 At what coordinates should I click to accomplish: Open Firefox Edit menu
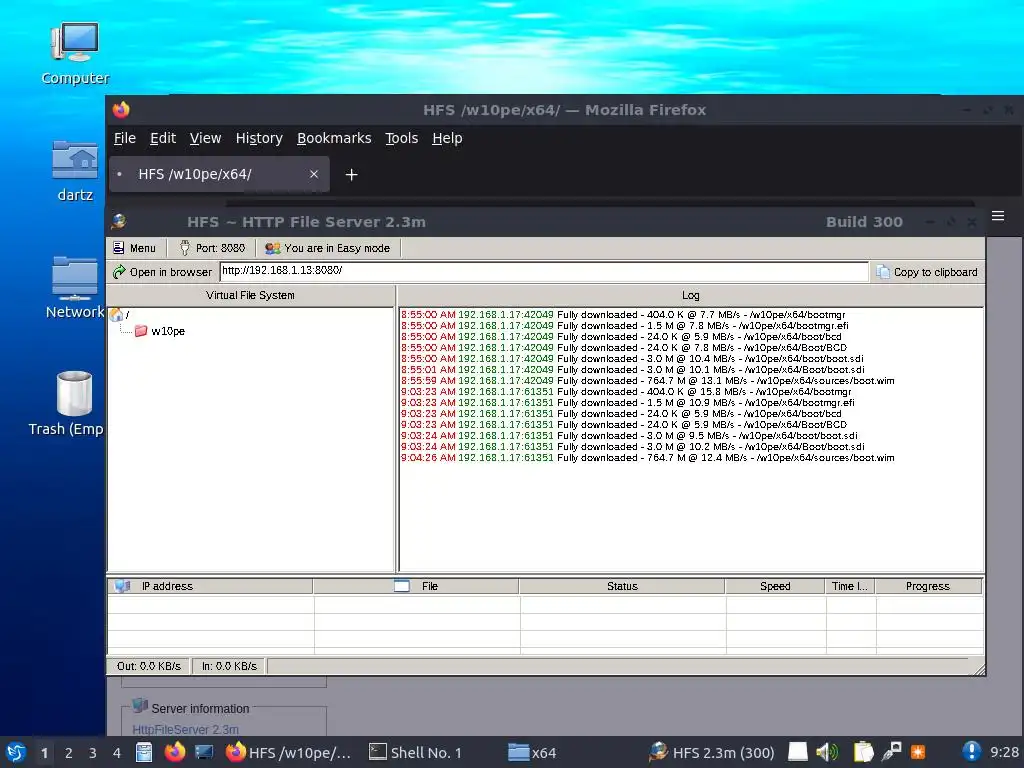163,138
